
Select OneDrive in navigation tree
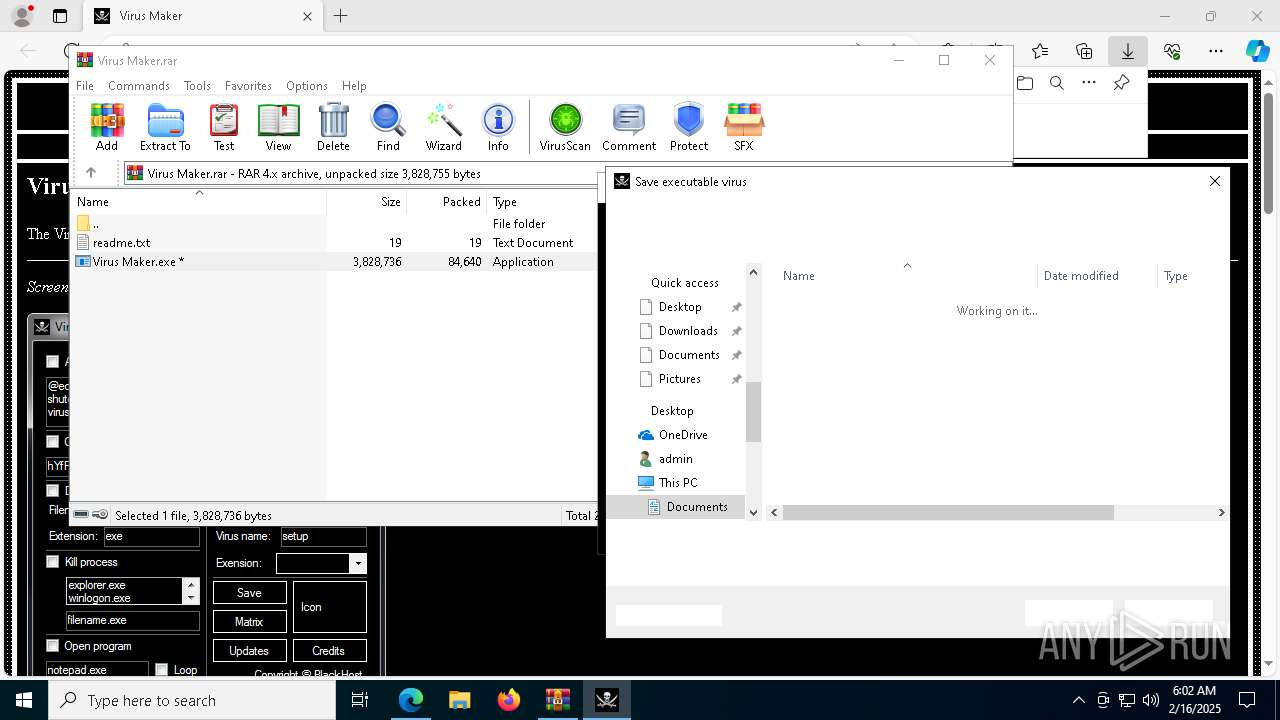(683, 435)
